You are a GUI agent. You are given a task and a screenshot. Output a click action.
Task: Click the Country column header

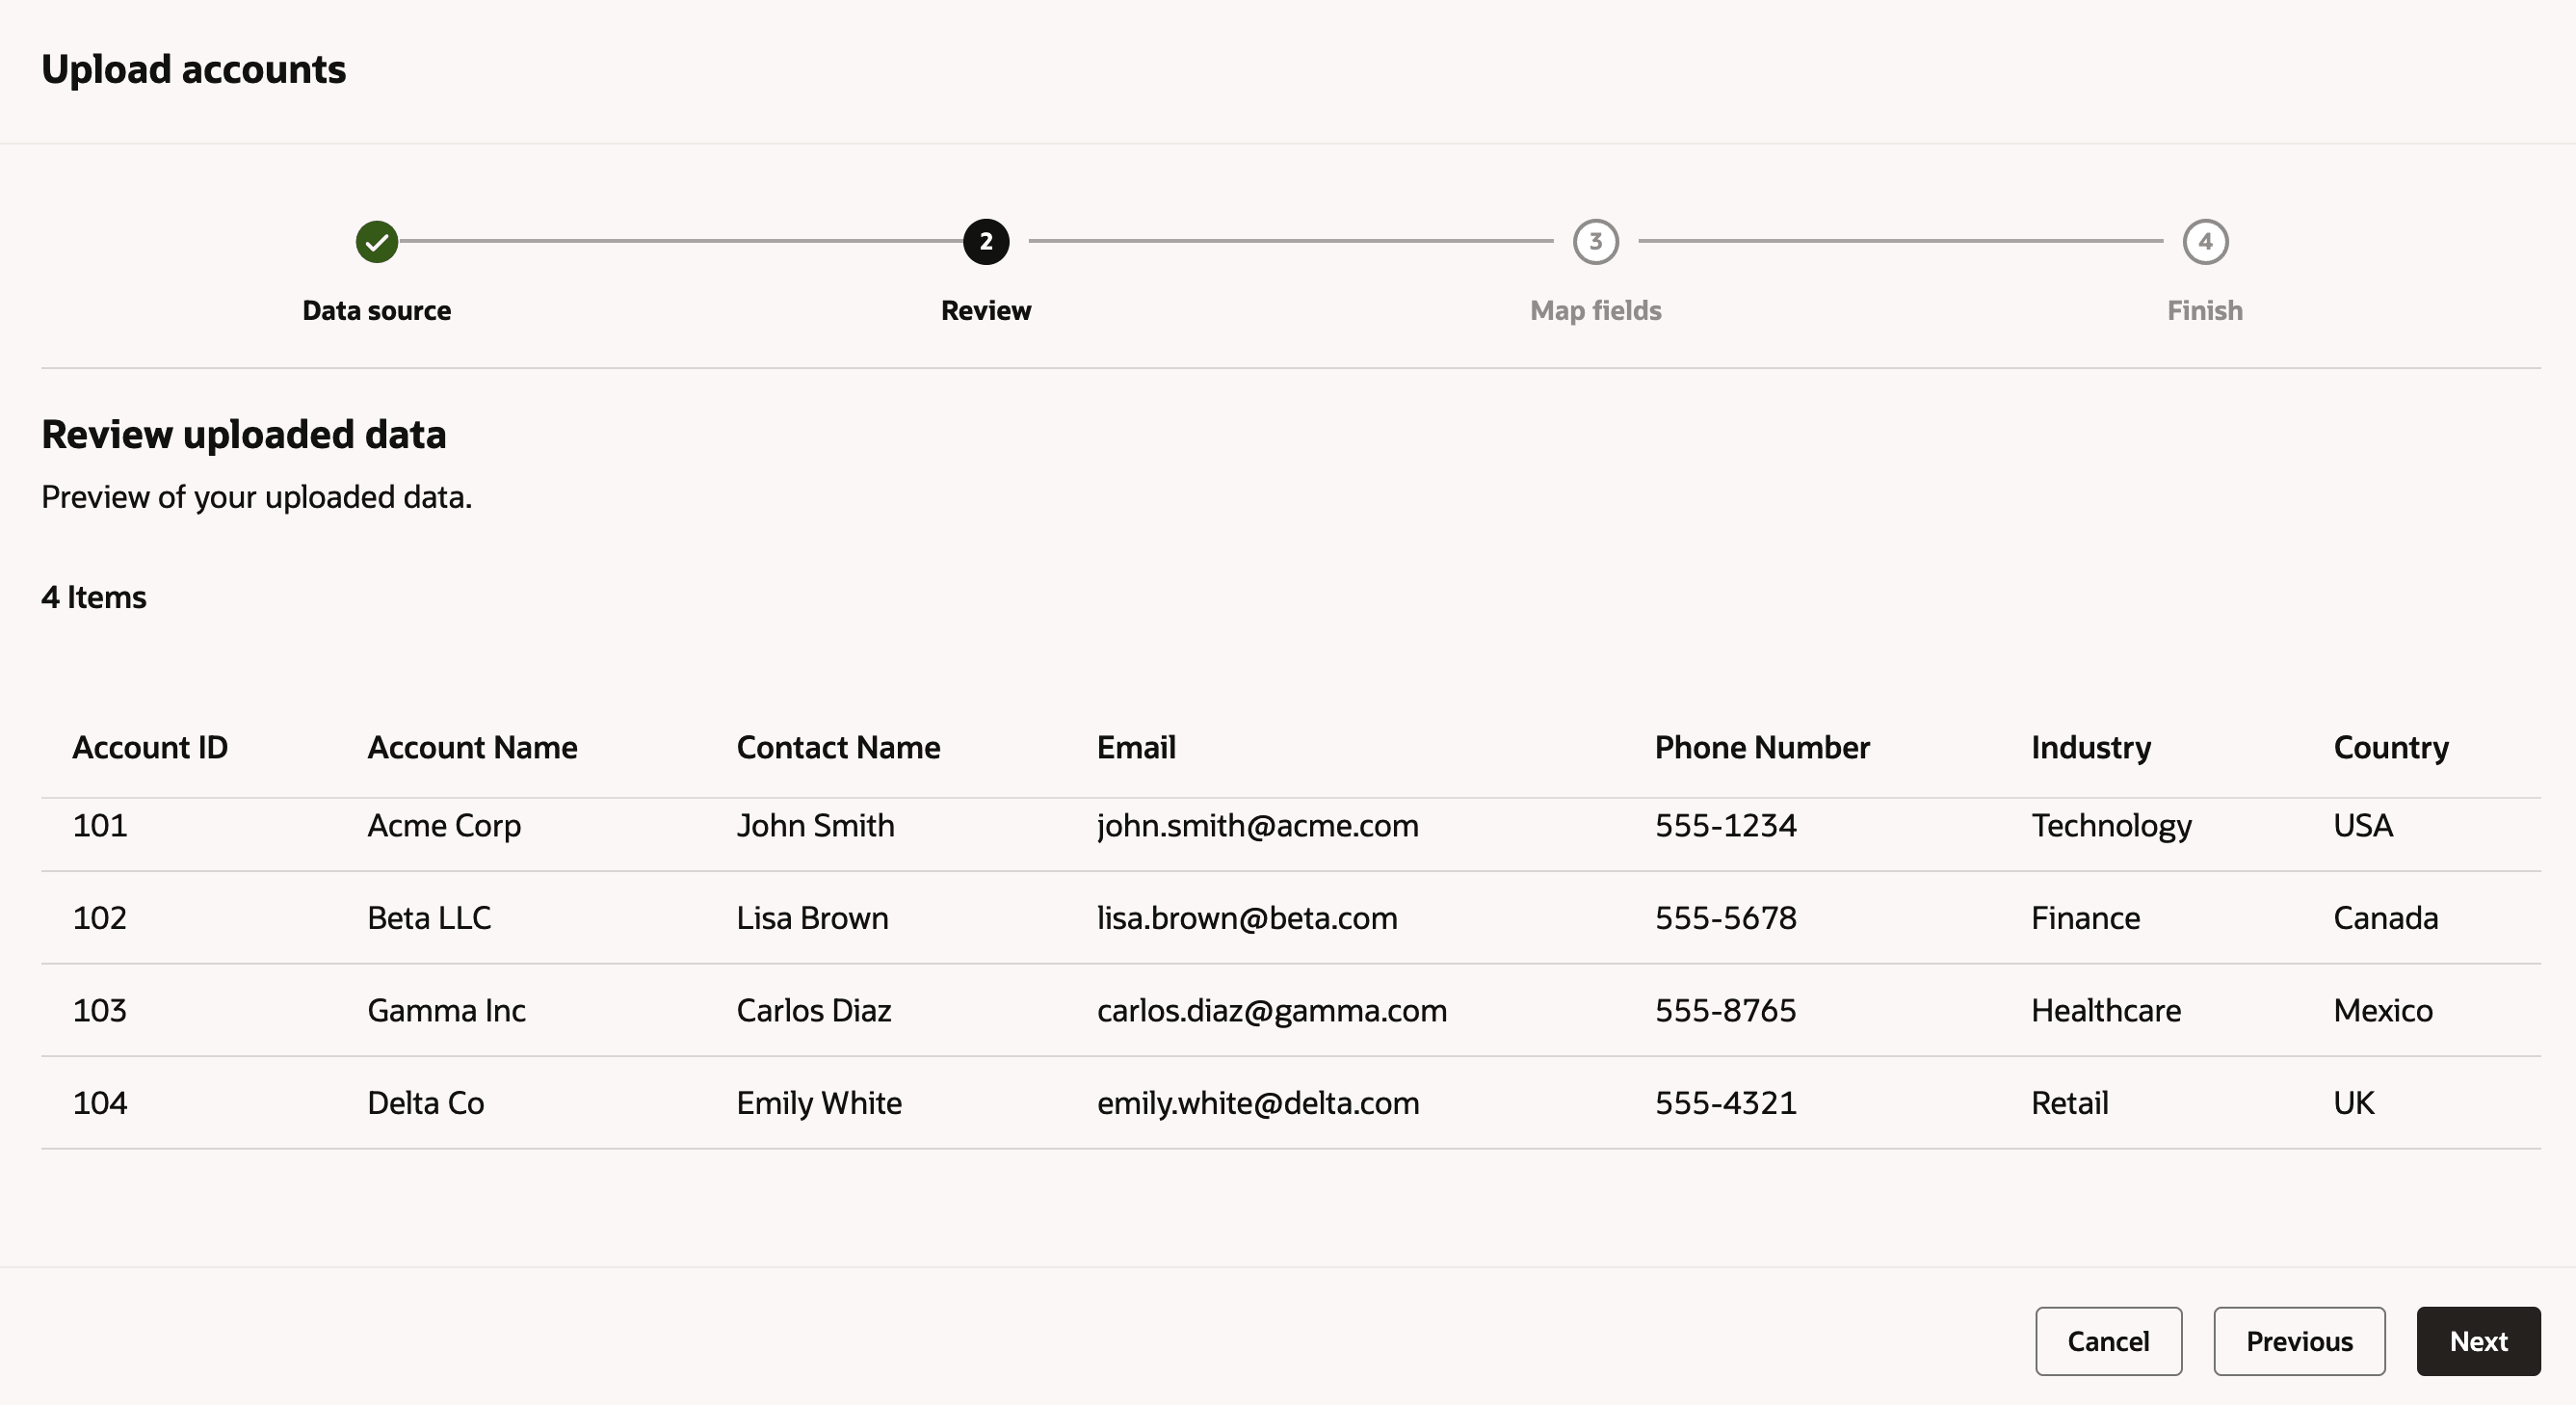2391,748
